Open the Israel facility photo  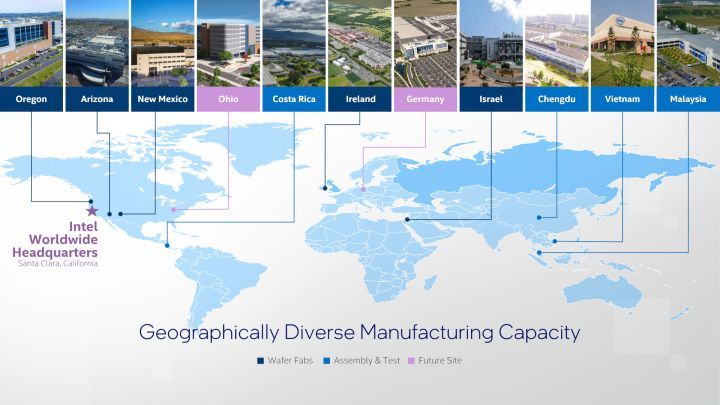tap(491, 43)
